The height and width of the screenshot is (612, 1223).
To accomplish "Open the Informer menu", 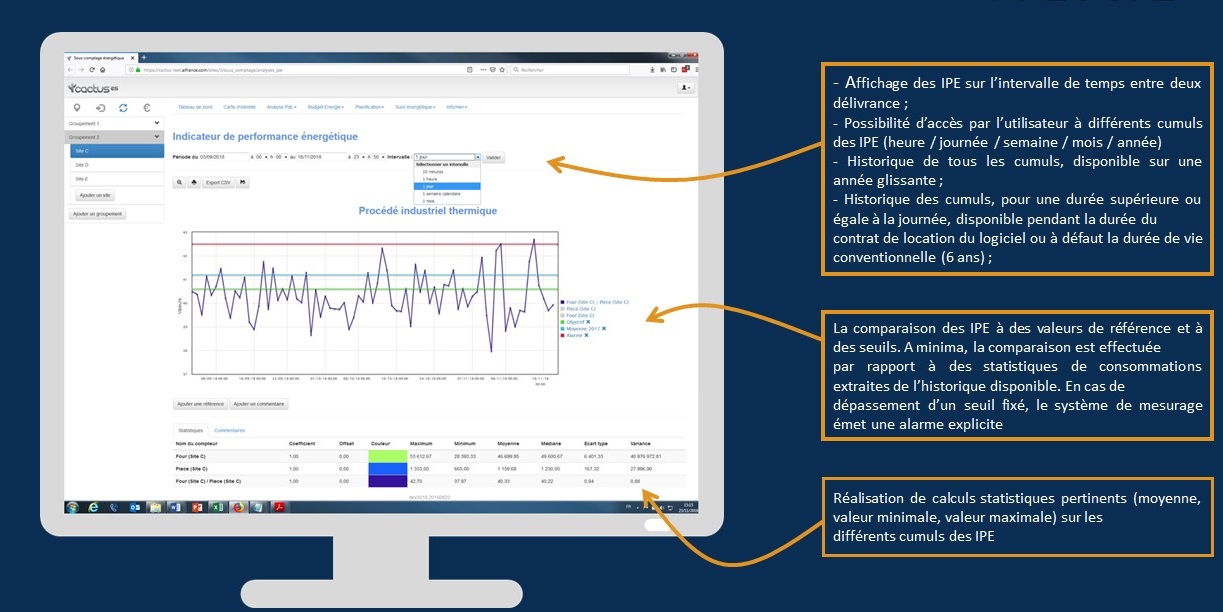I will click(457, 107).
